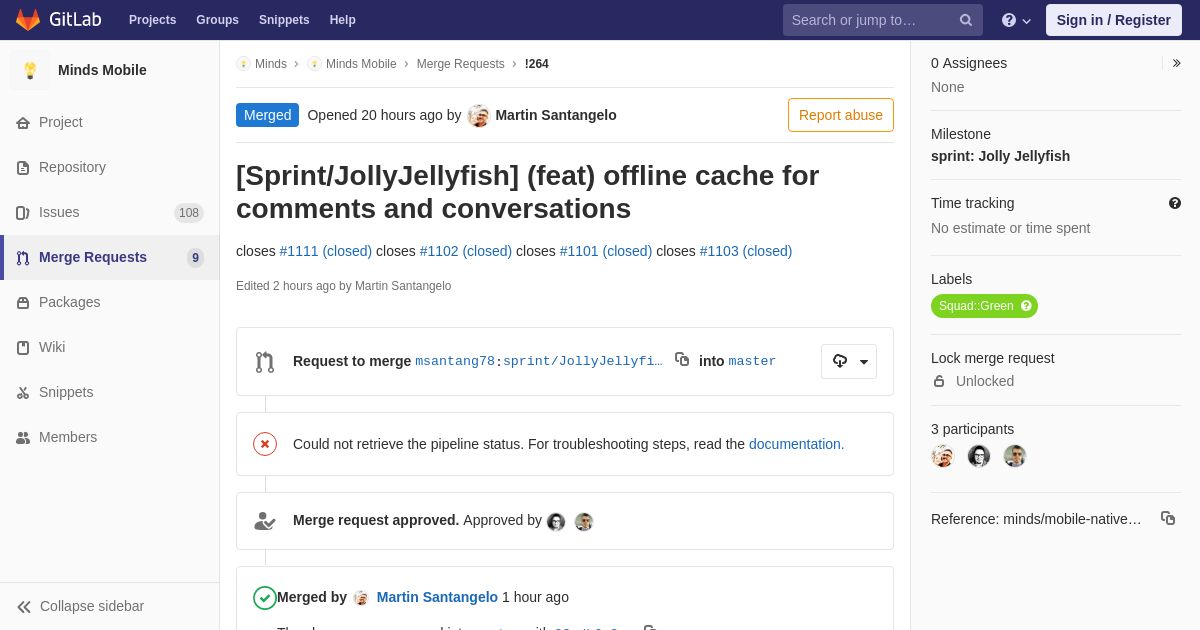Click source branch sprint/JollyJellyfi… link
Viewport: 1200px width, 630px height.
click(583, 361)
